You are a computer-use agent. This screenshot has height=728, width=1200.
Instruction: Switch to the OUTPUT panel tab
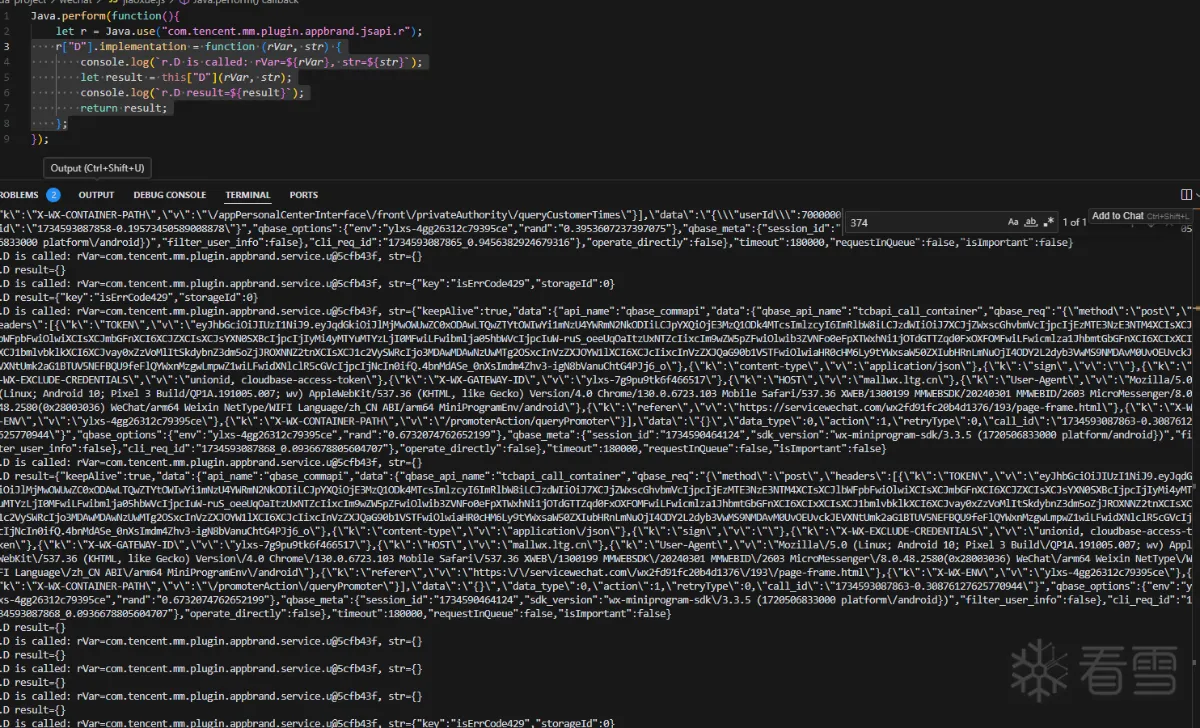[96, 195]
